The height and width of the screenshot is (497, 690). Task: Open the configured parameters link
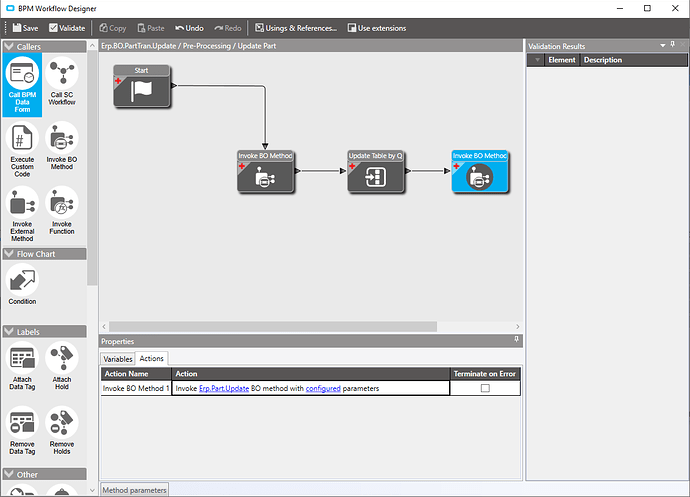(x=323, y=389)
